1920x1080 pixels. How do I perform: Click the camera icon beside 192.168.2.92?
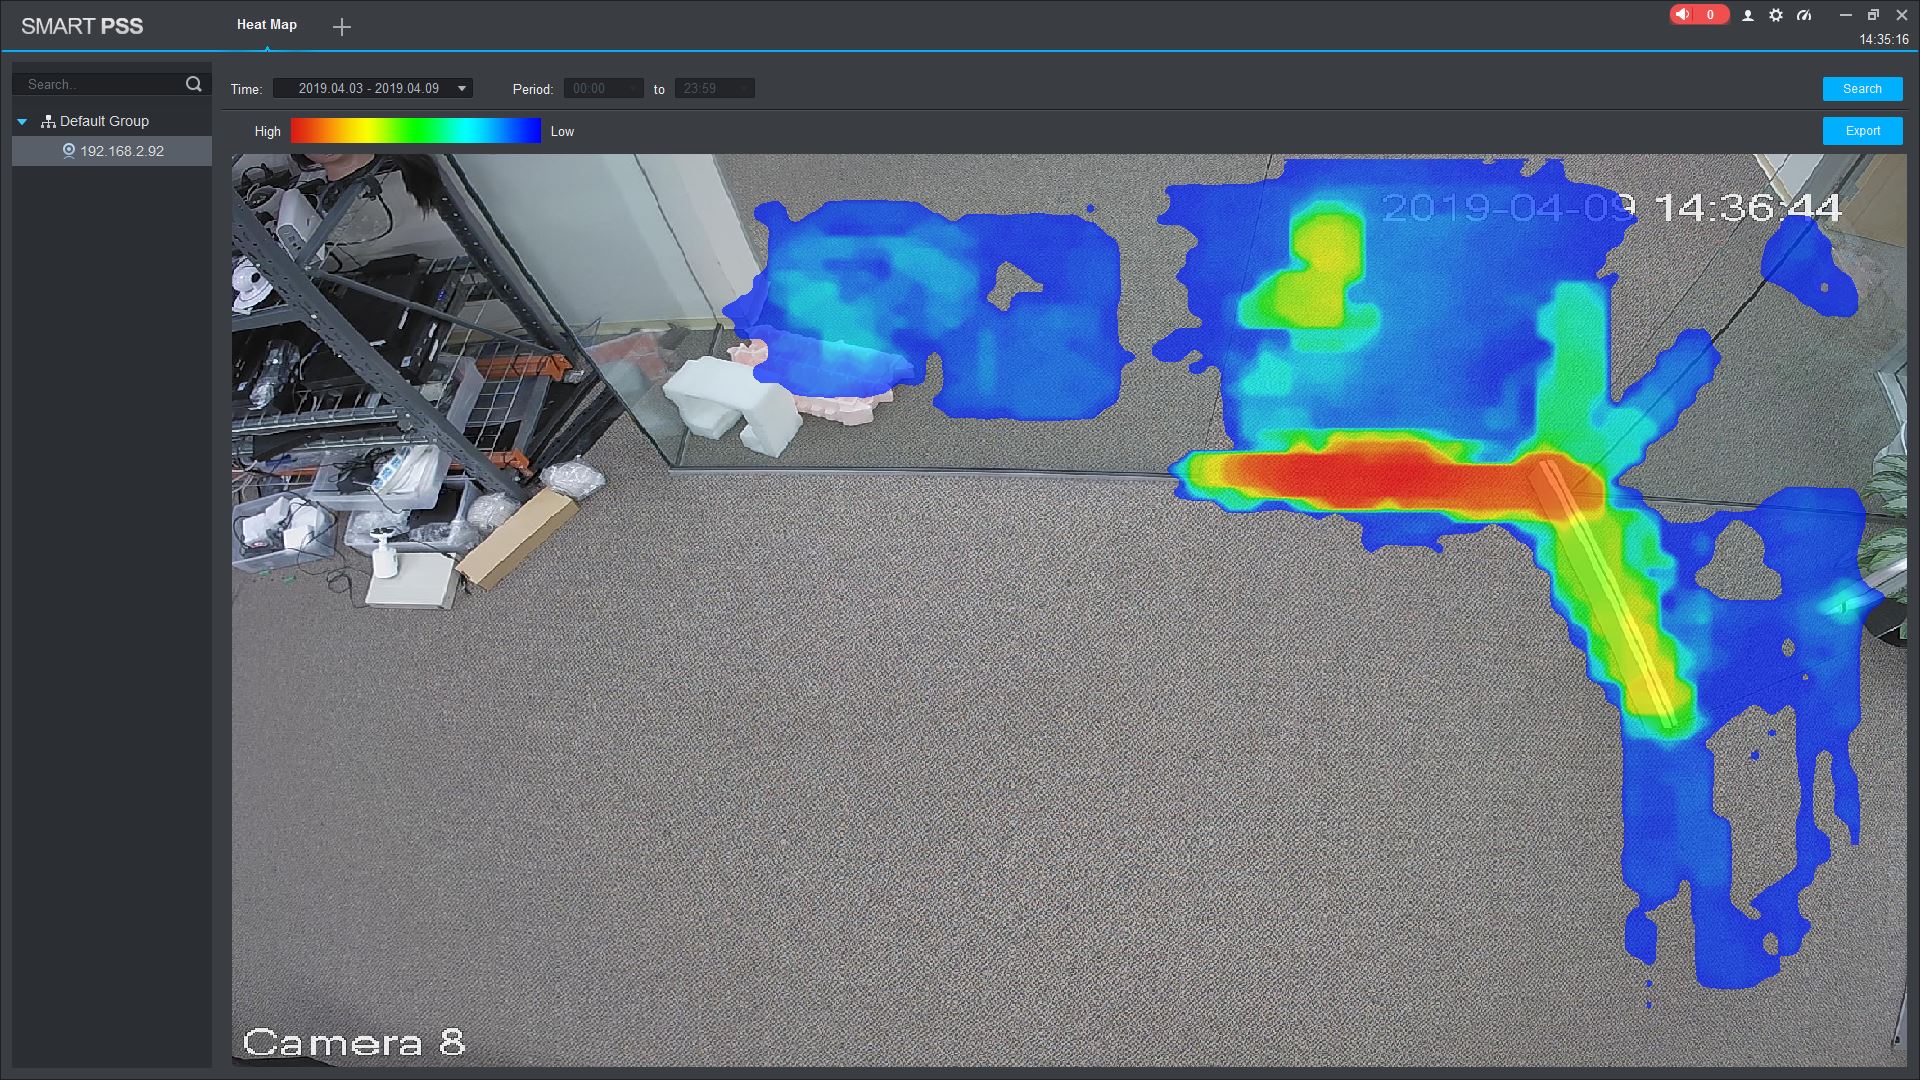[69, 151]
